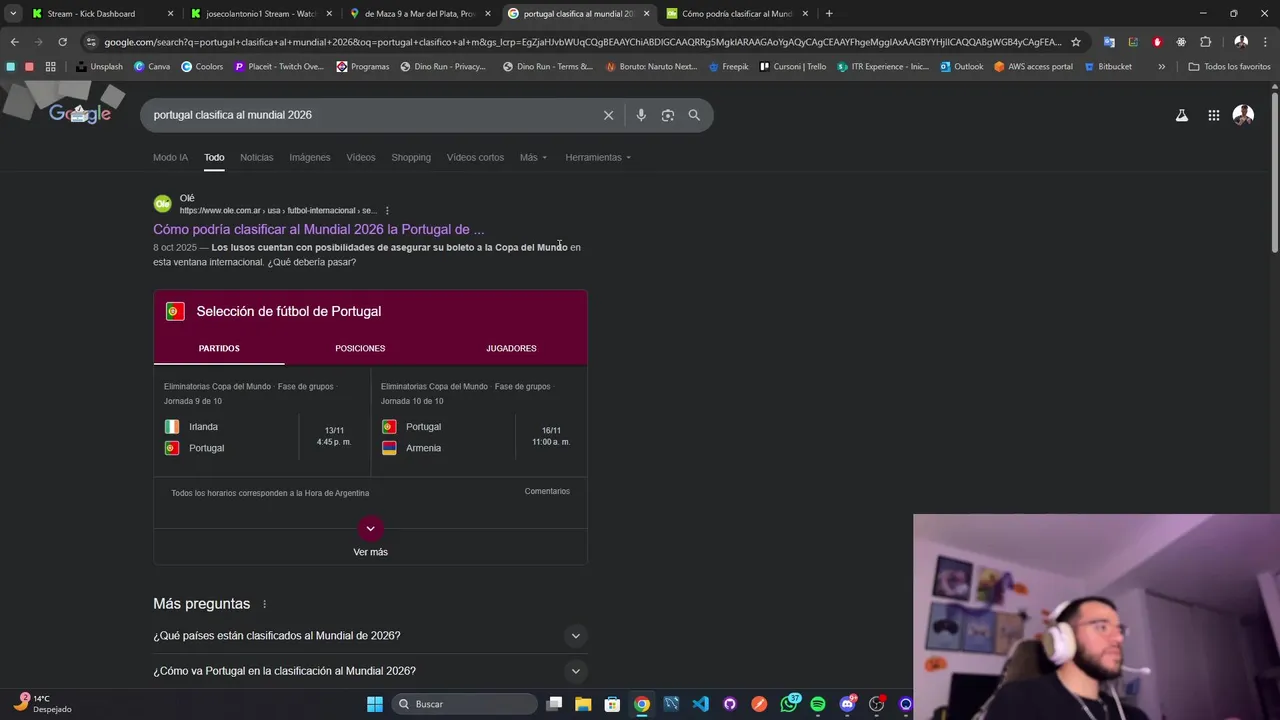This screenshot has height=720, width=1280.
Task: Open Google Lens image search icon
Action: coord(668,115)
